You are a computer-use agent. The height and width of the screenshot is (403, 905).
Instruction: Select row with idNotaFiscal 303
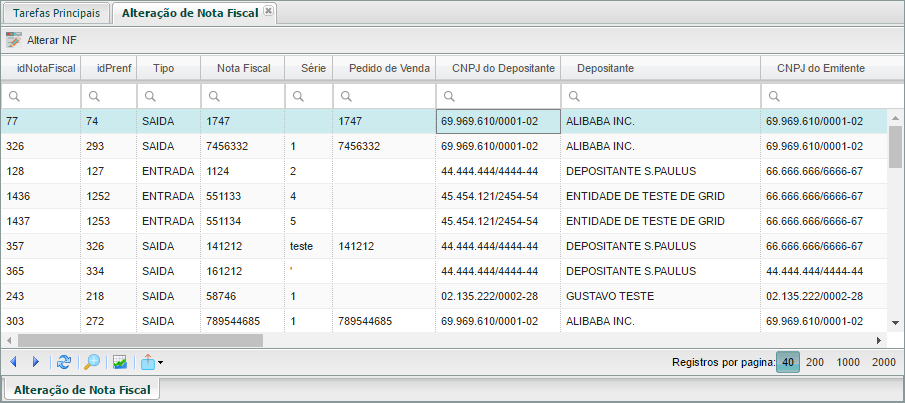[444, 321]
